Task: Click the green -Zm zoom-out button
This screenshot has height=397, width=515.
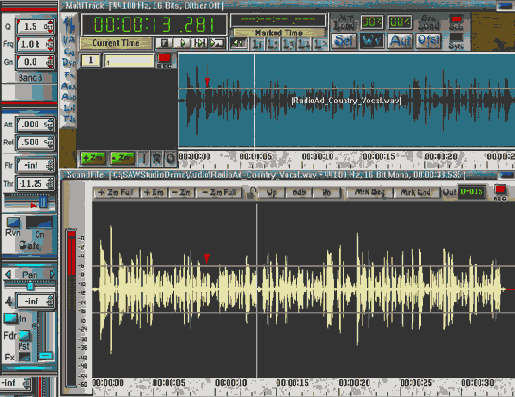Action: click(x=122, y=158)
